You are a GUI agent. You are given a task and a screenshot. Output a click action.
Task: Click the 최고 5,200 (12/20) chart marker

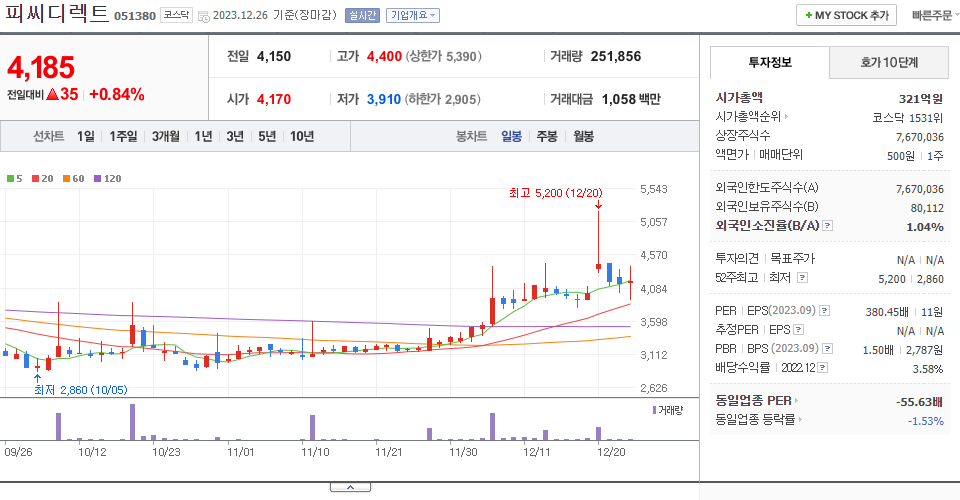click(555, 193)
